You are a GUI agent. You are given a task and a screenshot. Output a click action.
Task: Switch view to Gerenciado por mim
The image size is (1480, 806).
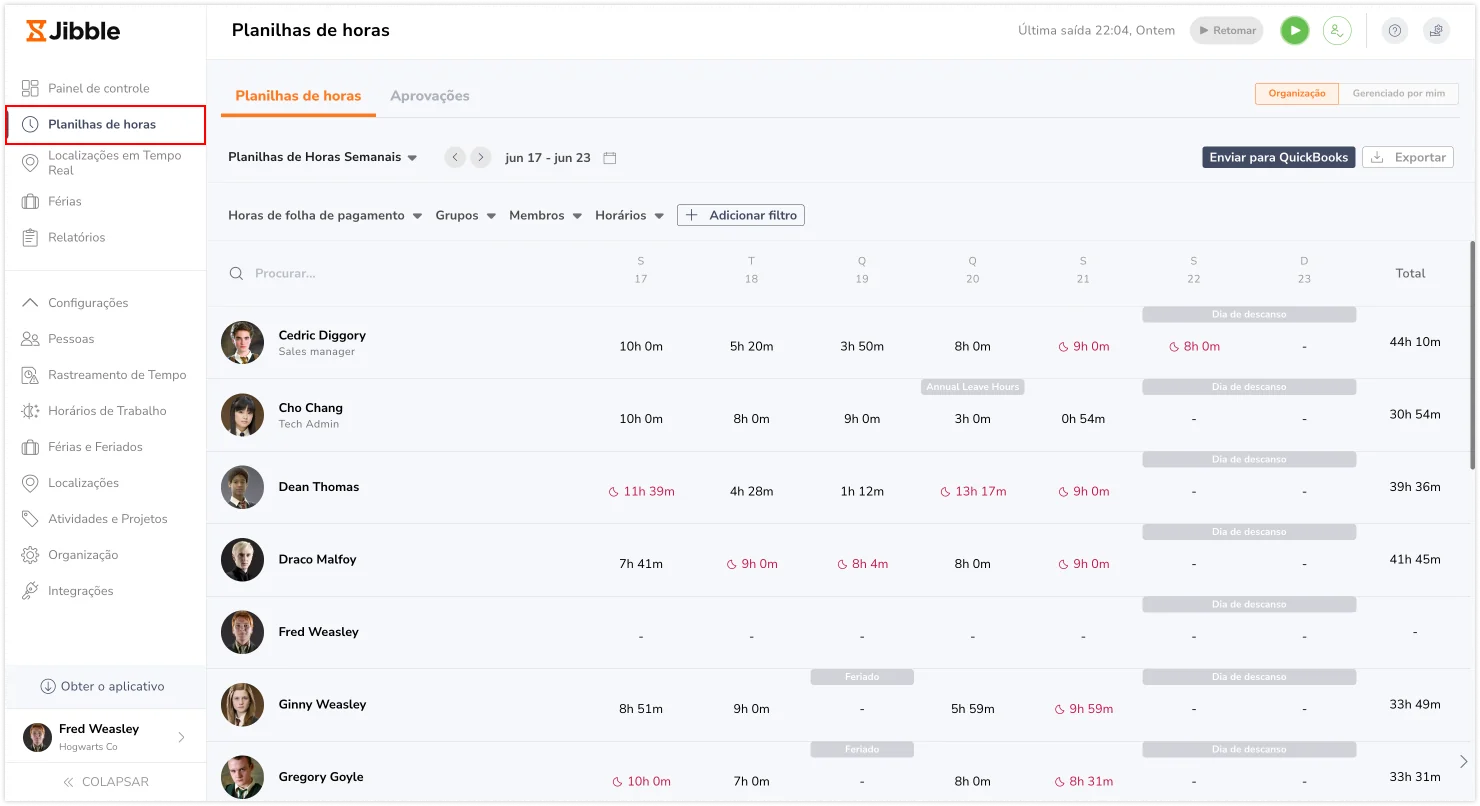click(1398, 93)
